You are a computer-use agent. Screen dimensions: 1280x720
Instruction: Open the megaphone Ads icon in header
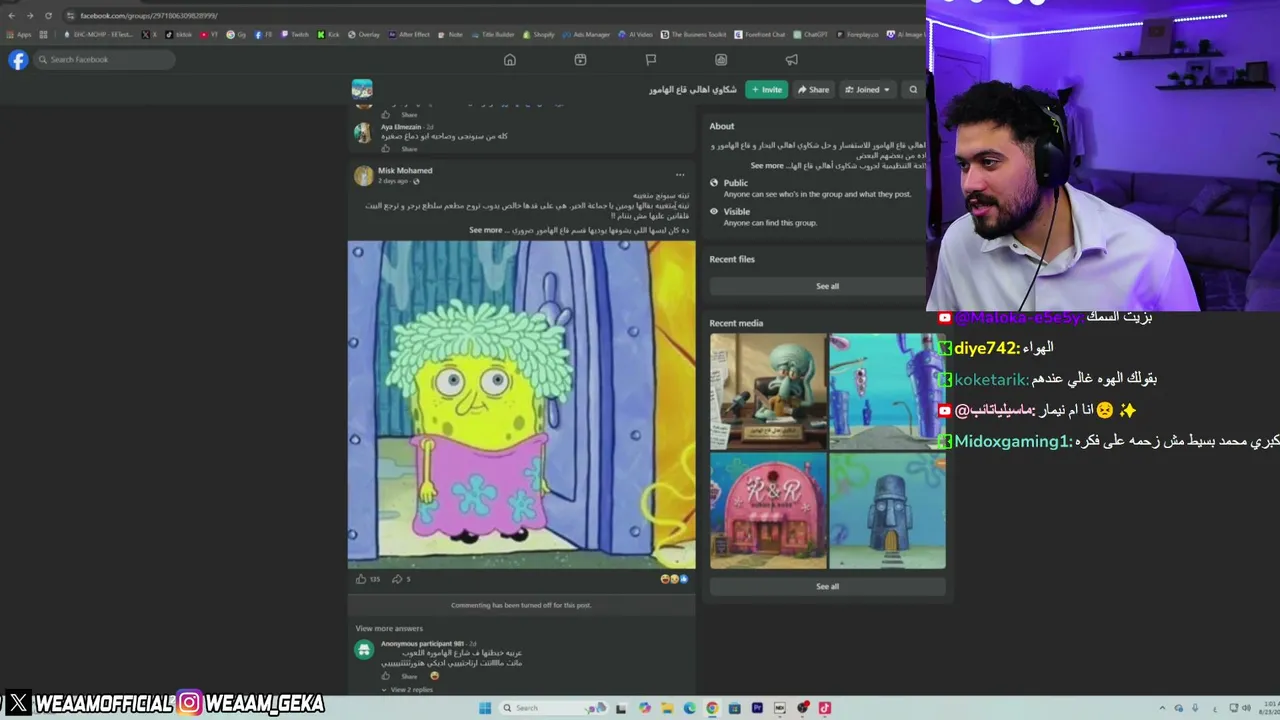coord(792,60)
